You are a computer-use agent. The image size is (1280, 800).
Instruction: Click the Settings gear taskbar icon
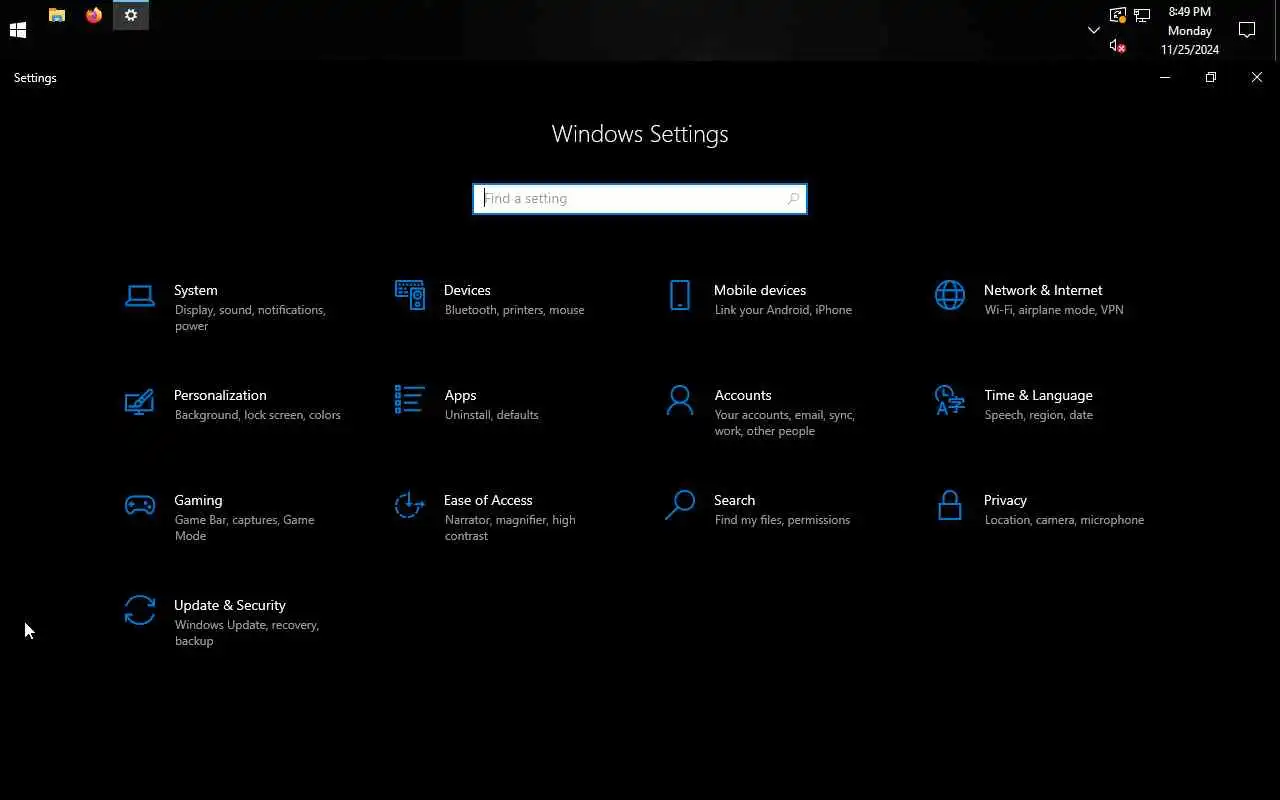(x=131, y=15)
